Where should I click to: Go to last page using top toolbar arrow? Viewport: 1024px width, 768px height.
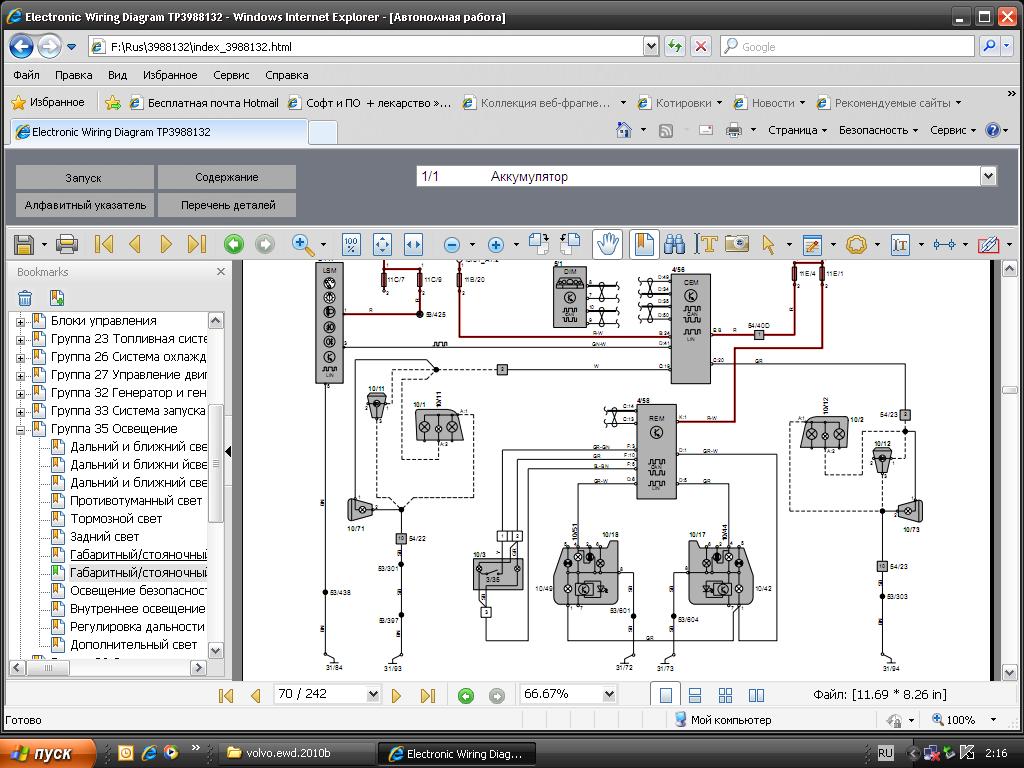[x=197, y=244]
